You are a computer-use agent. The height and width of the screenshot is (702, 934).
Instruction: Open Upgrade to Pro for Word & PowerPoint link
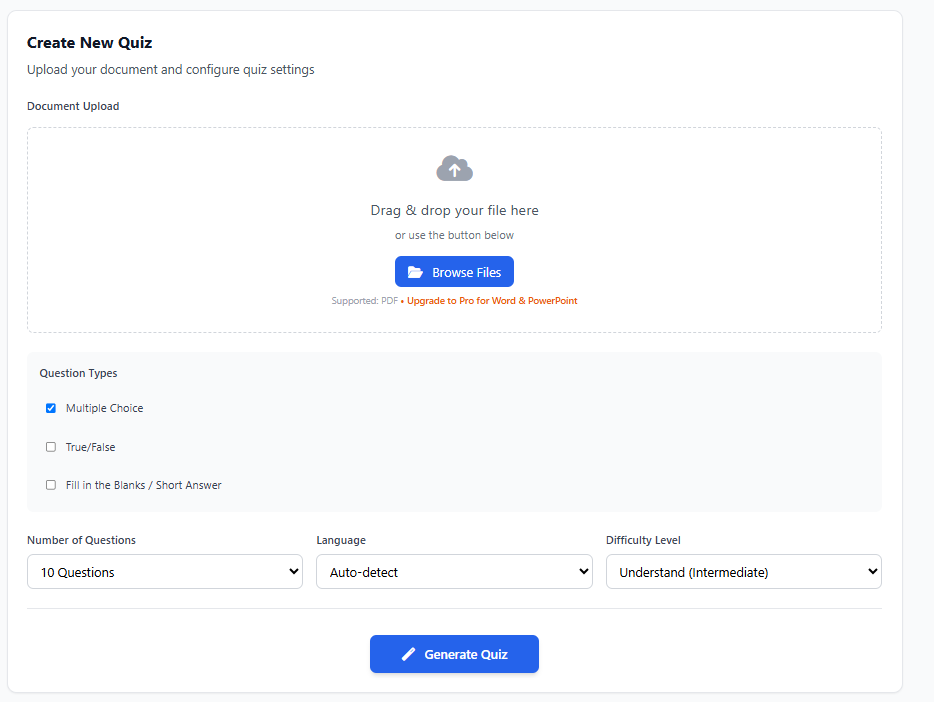click(492, 301)
